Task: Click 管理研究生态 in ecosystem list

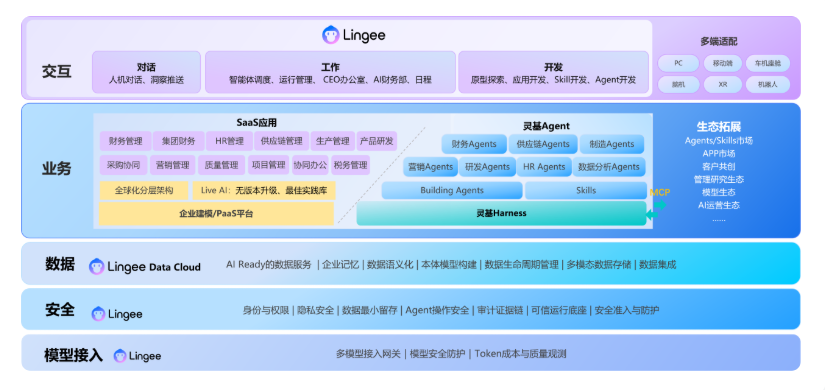Action: click(719, 179)
